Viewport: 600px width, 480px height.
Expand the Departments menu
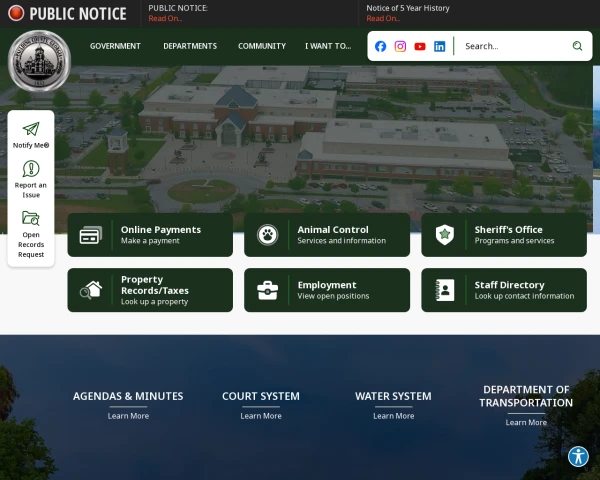(190, 46)
